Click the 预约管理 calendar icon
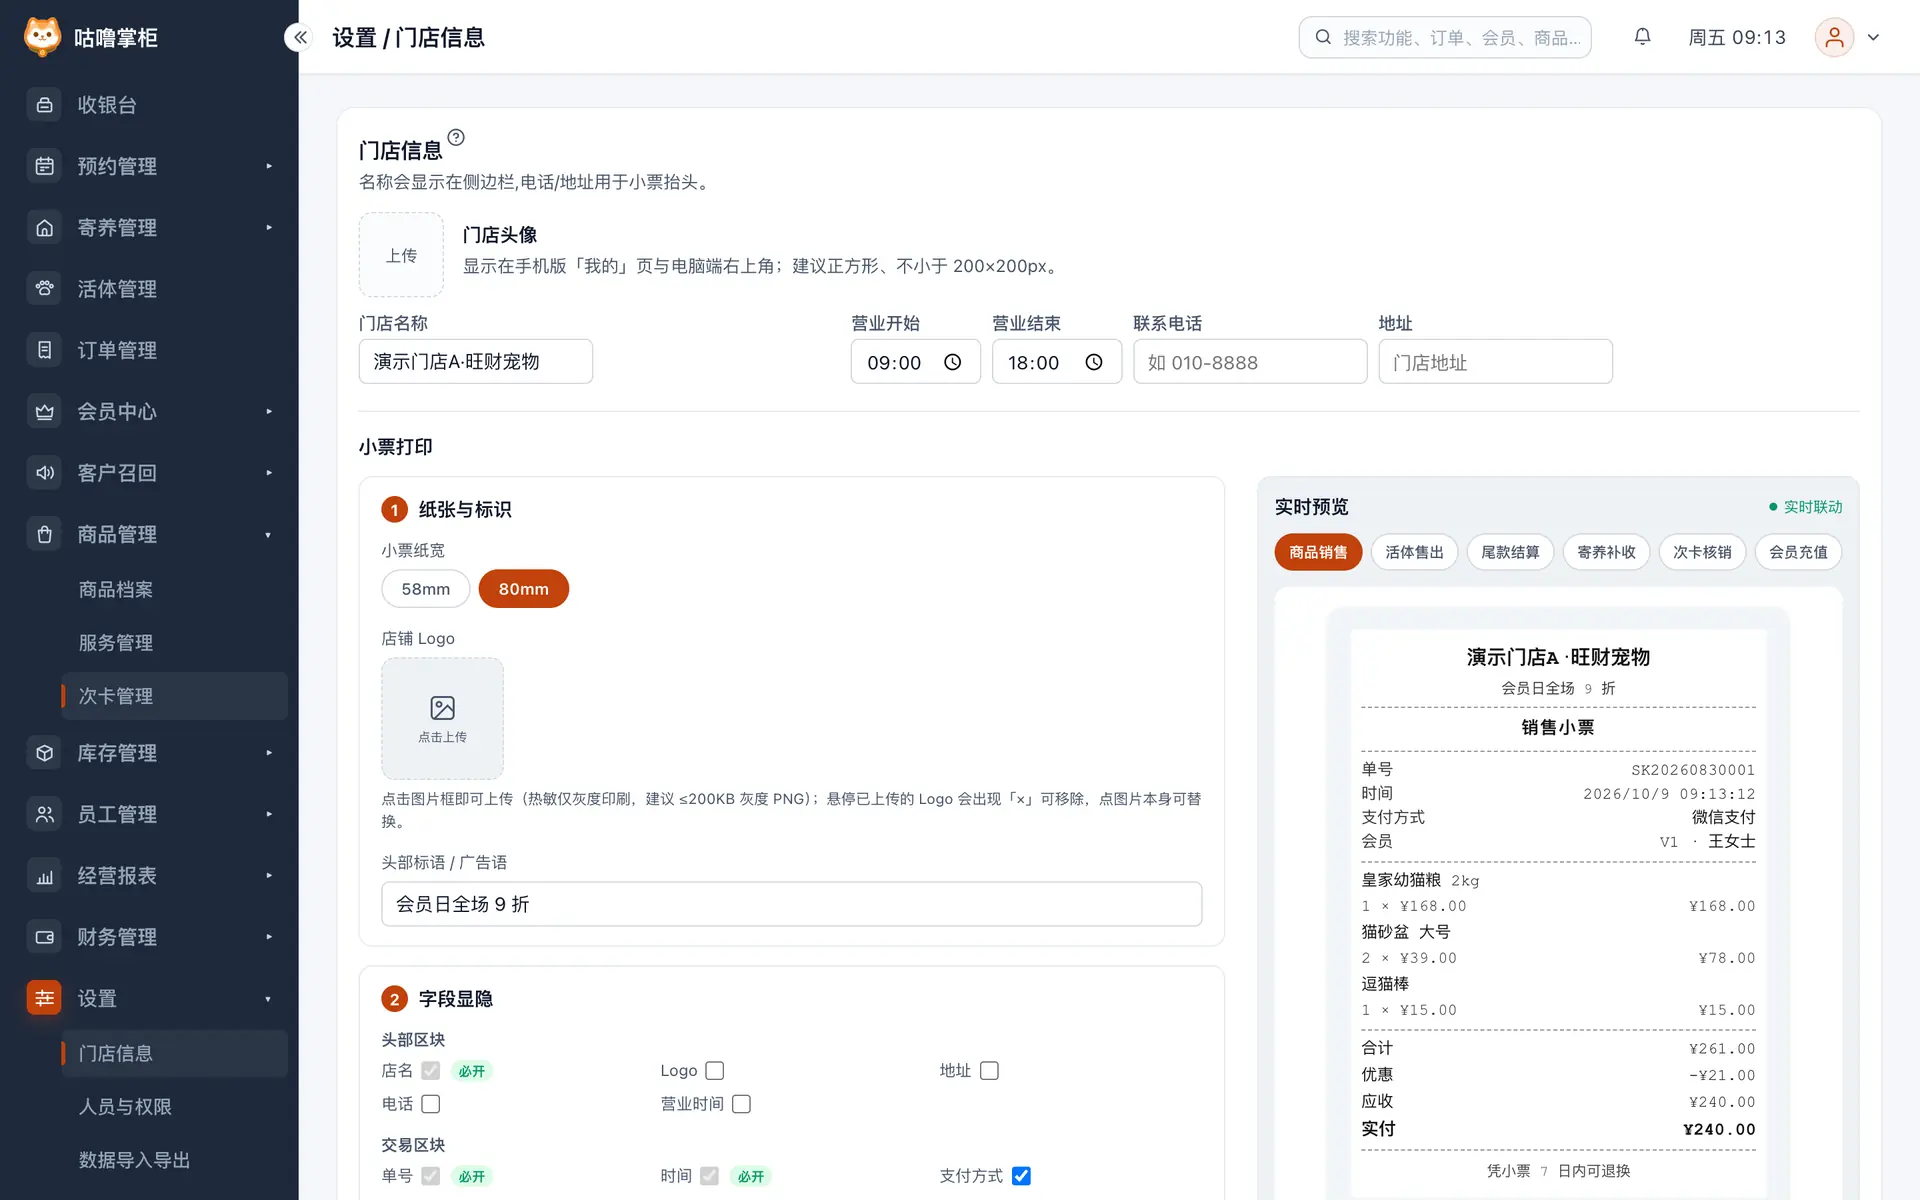1920x1200 pixels. click(45, 166)
